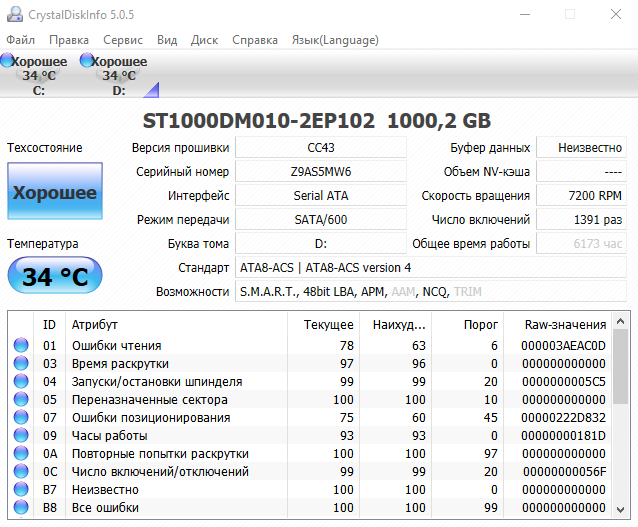Open the Файл menu
The image size is (638, 527).
20,40
